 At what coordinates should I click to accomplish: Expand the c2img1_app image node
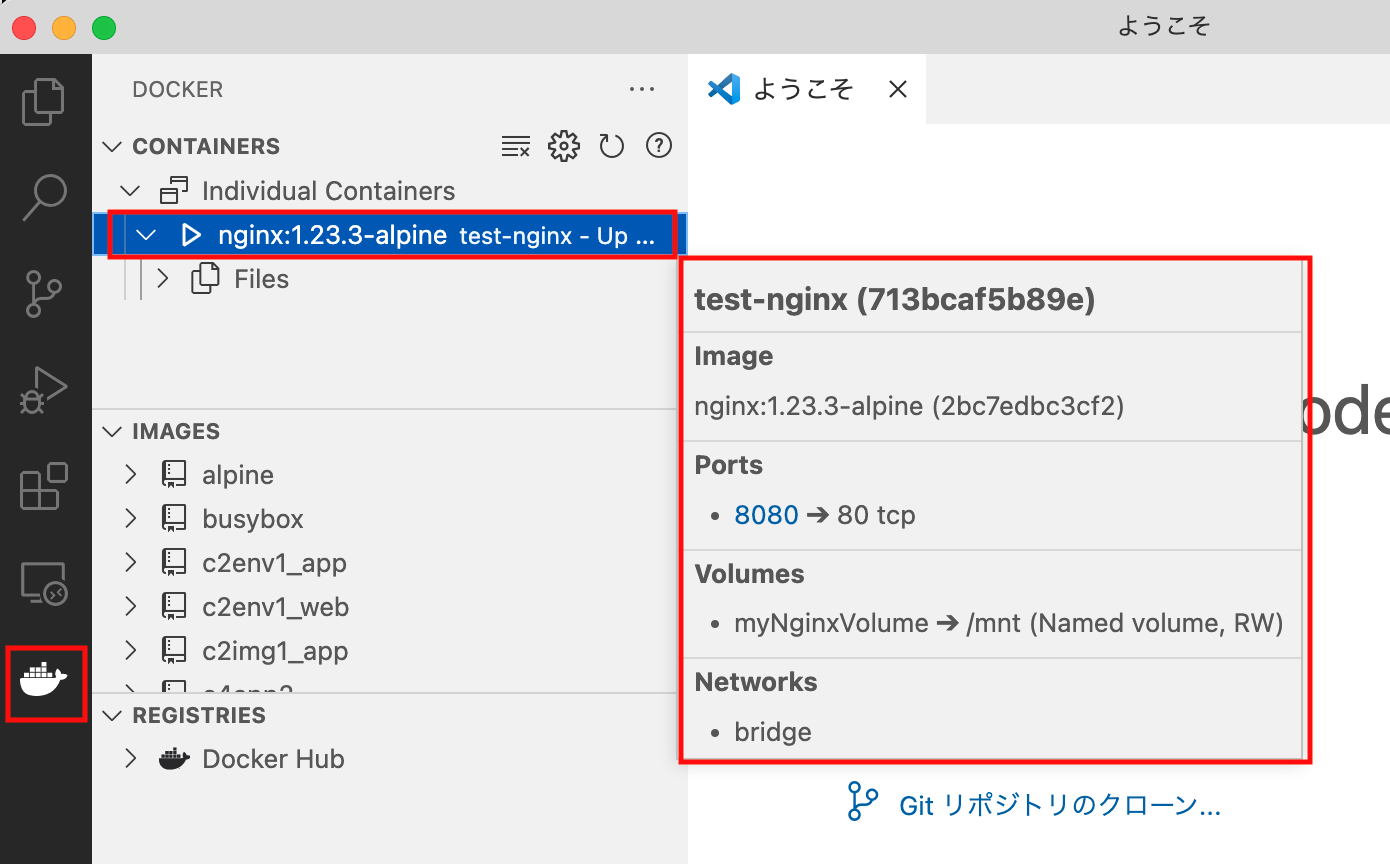tap(130, 650)
